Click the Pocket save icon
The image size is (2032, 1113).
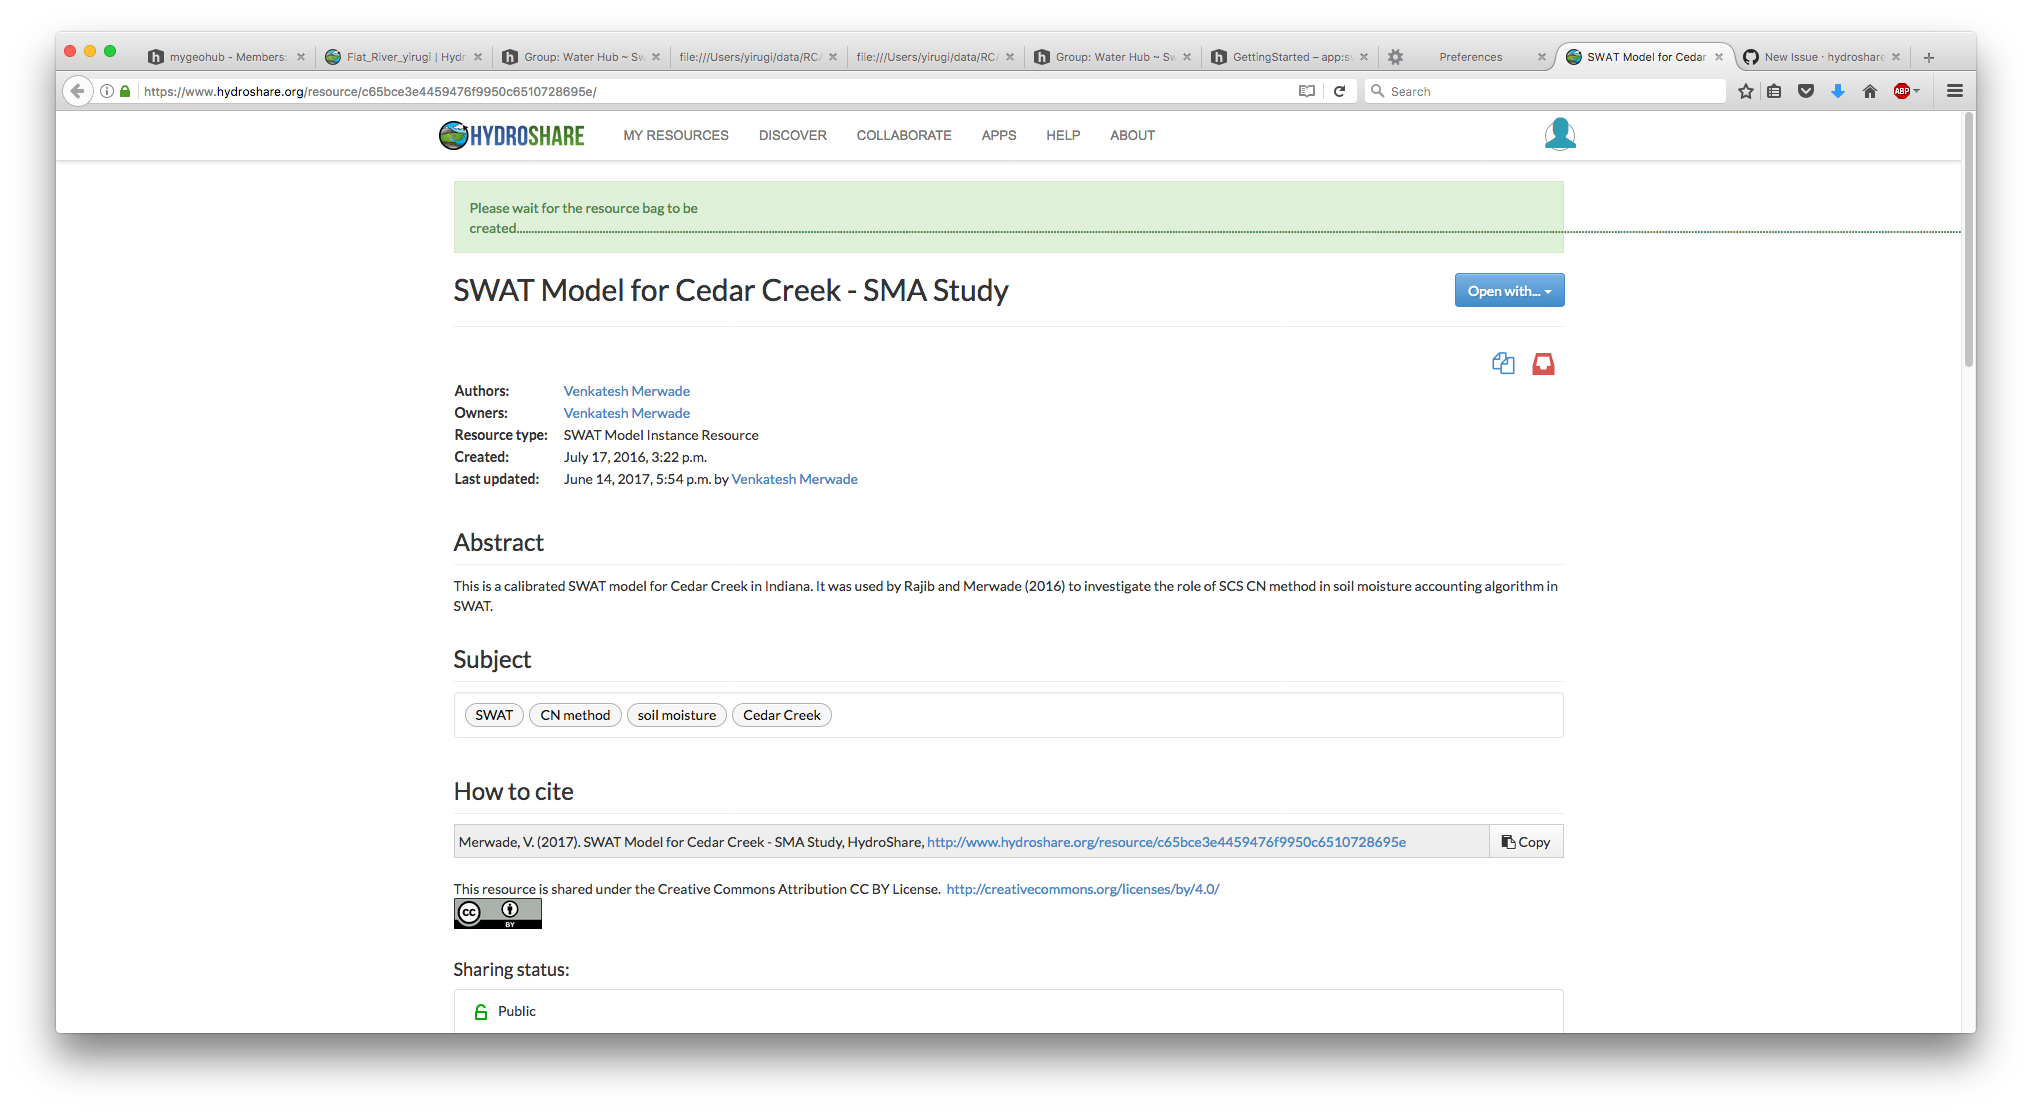[x=1806, y=91]
